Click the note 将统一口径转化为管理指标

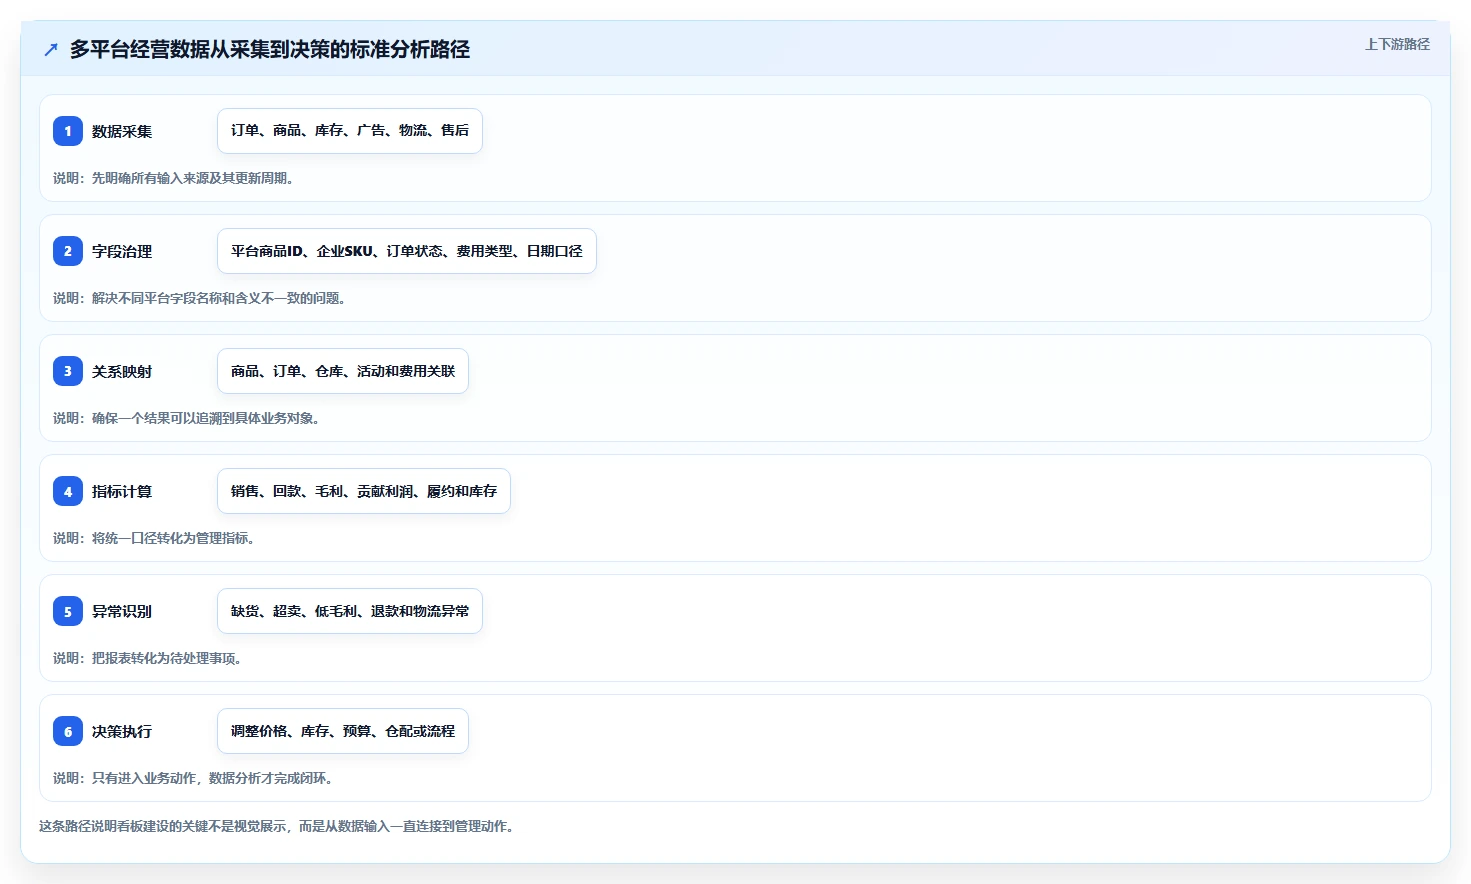click(x=154, y=538)
